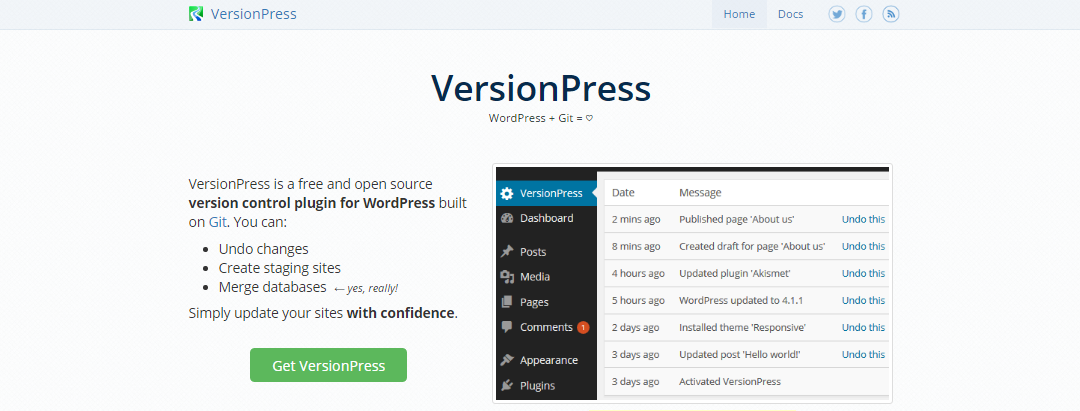Screen dimensions: 1080x411
Task: Click the Media icon in sidebar
Action: click(507, 277)
